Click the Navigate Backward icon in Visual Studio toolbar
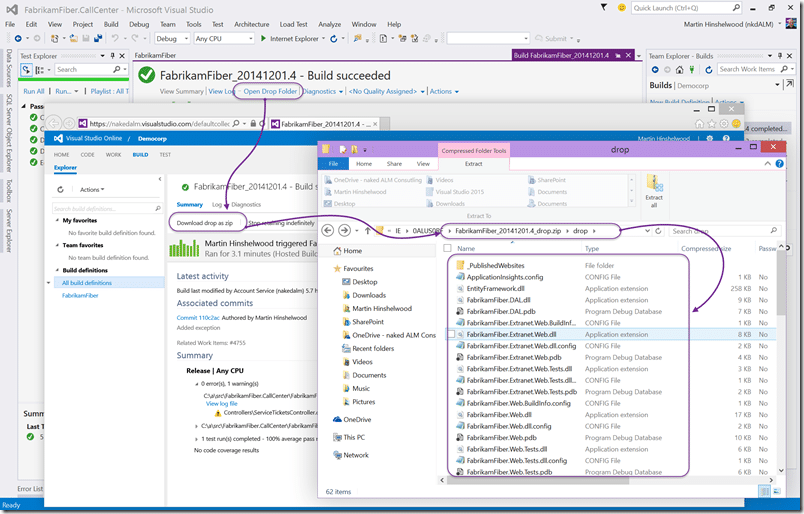This screenshot has height=514, width=804. [x=18, y=38]
